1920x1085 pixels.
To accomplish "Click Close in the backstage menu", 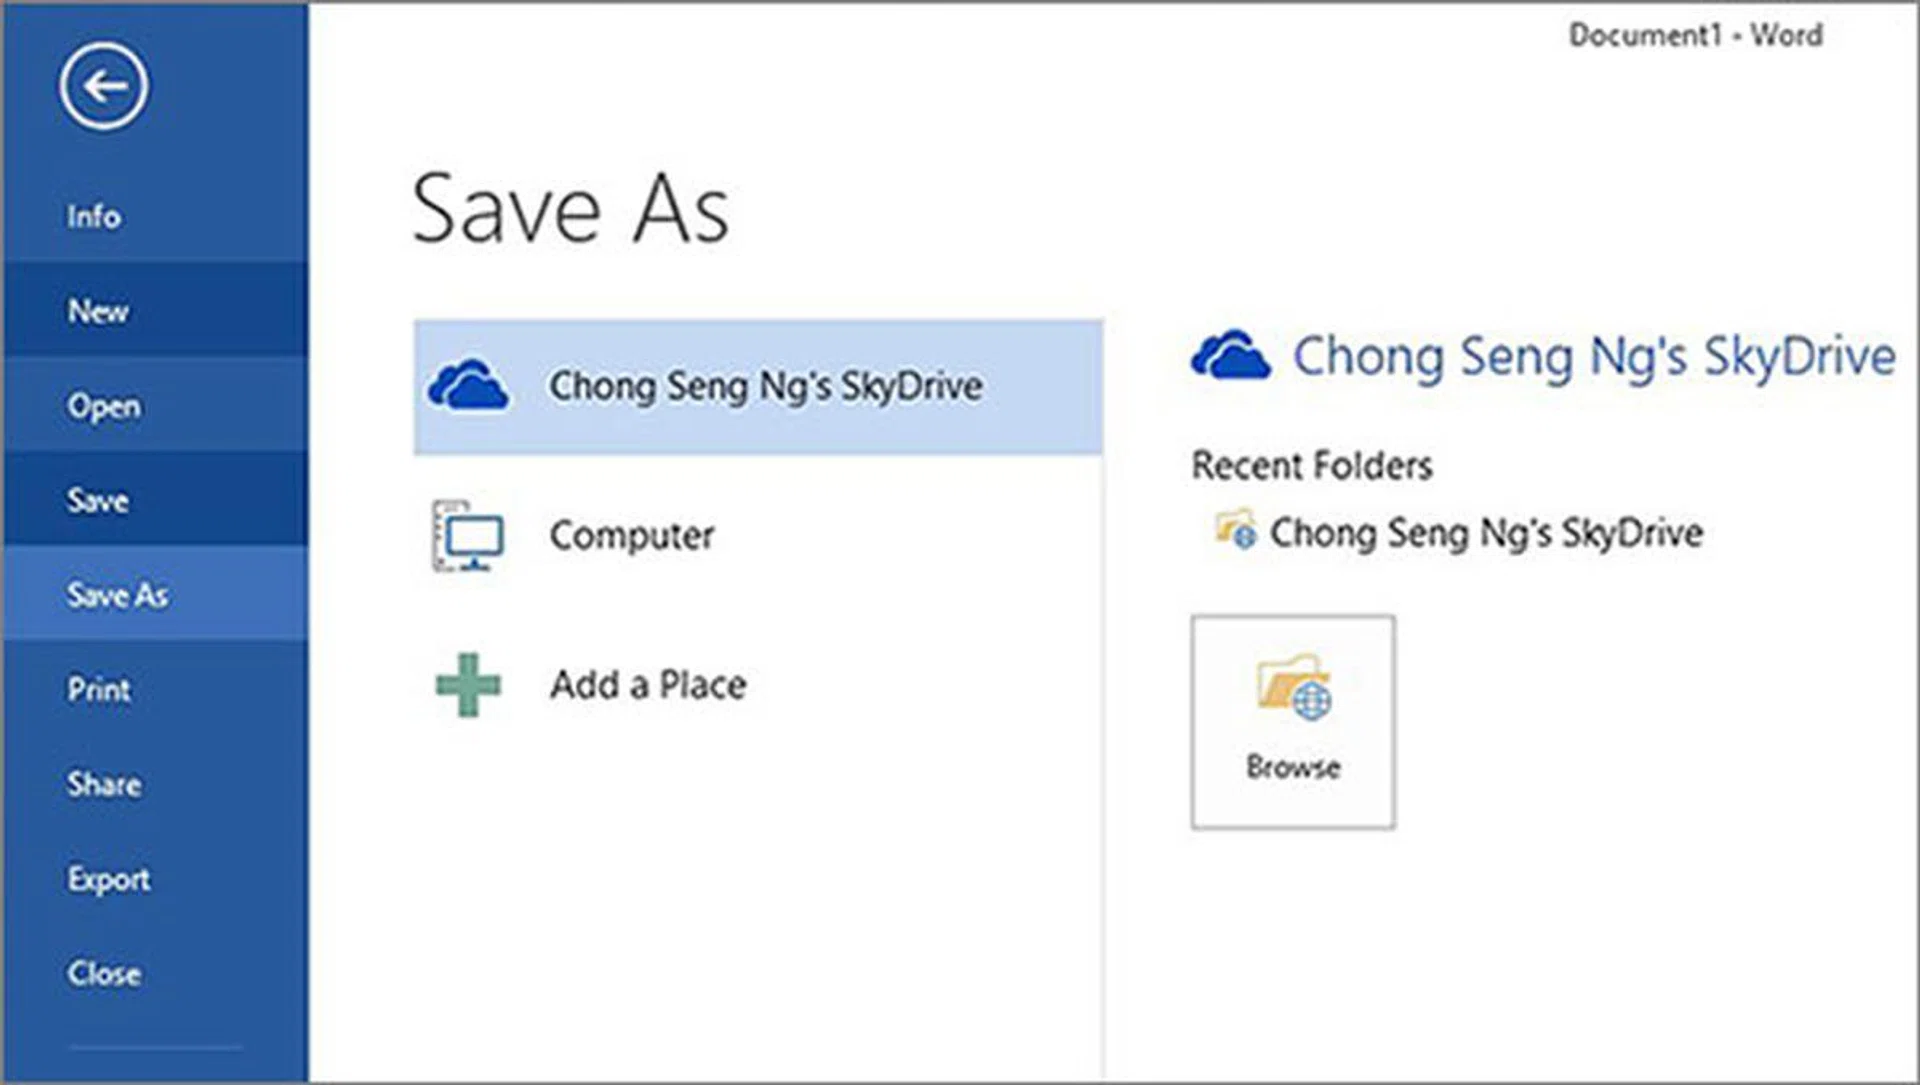I will pyautogui.click(x=104, y=973).
